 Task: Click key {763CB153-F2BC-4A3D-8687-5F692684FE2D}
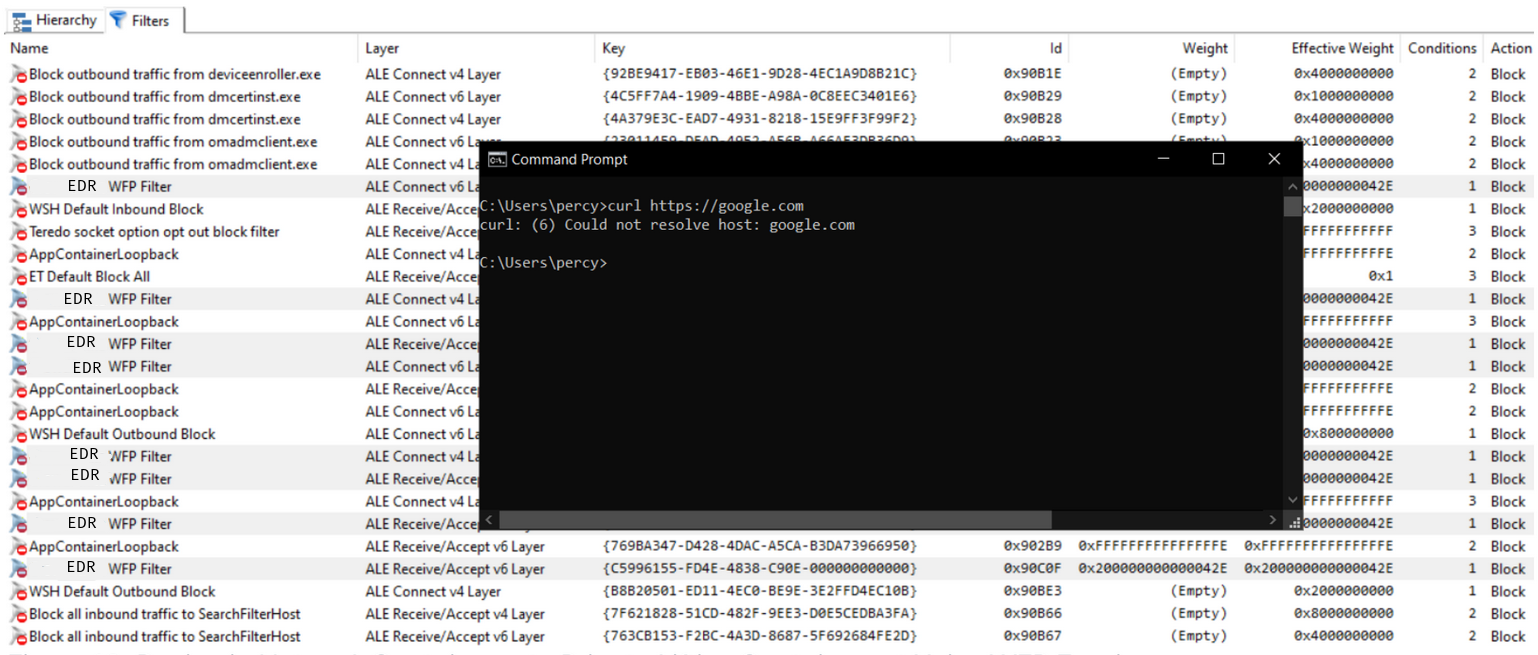(760, 637)
